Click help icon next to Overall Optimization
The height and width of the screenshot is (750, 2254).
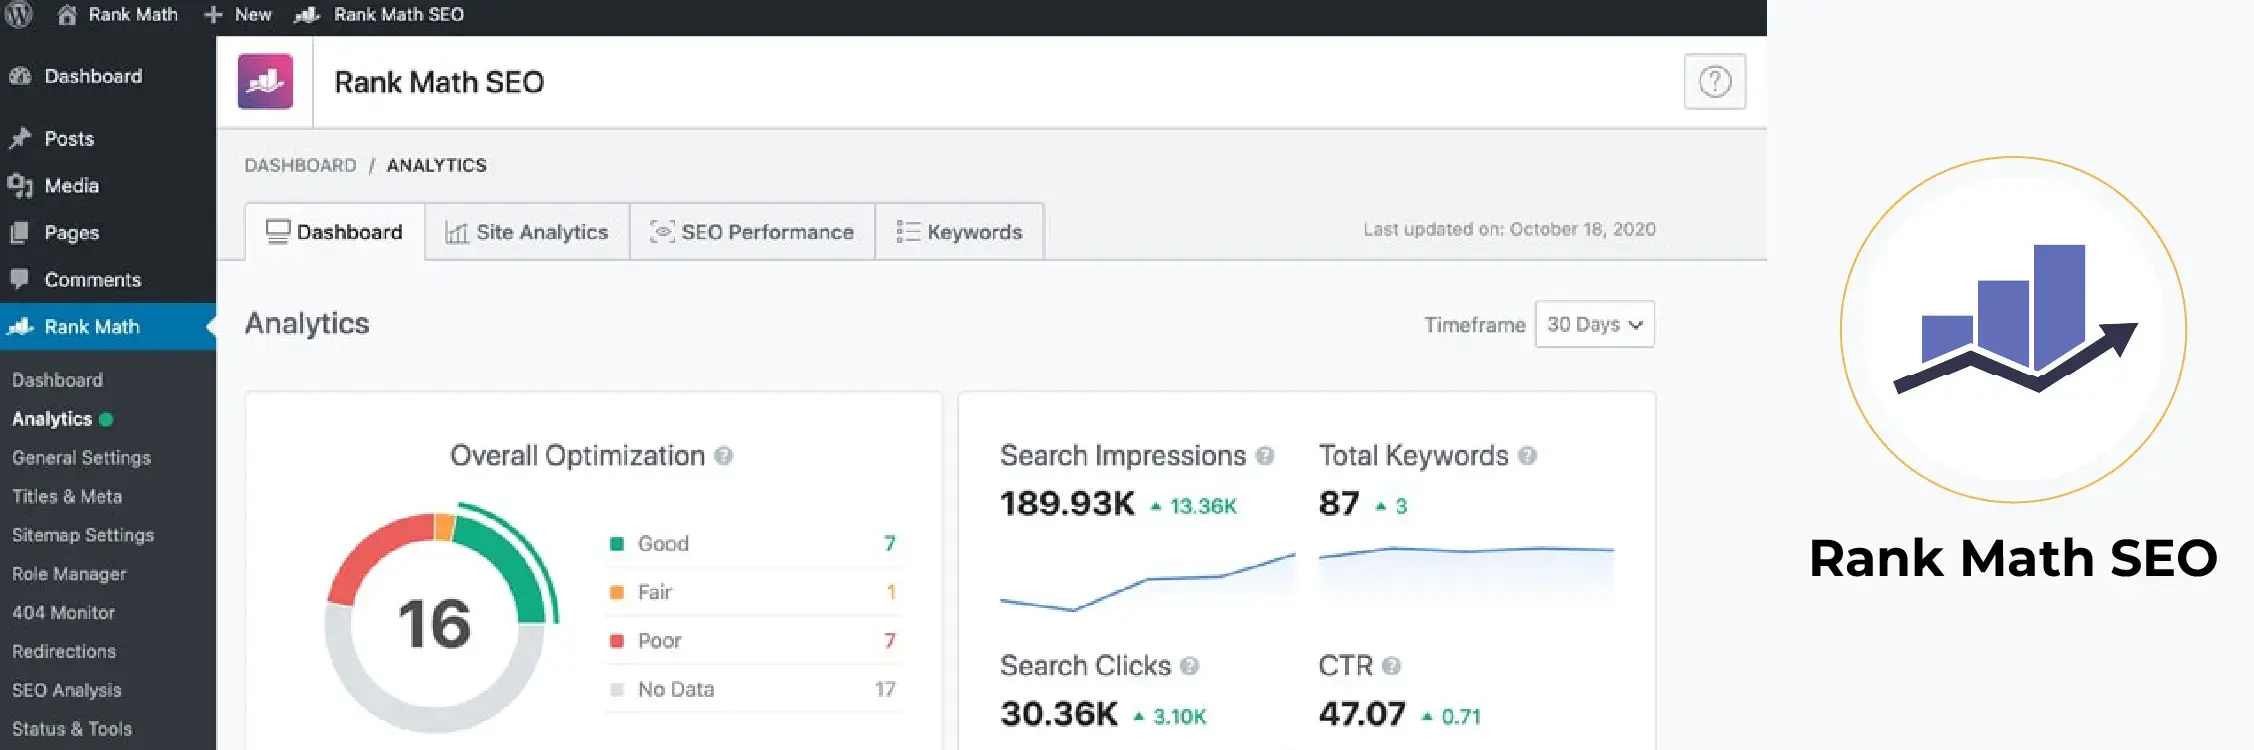pyautogui.click(x=724, y=456)
